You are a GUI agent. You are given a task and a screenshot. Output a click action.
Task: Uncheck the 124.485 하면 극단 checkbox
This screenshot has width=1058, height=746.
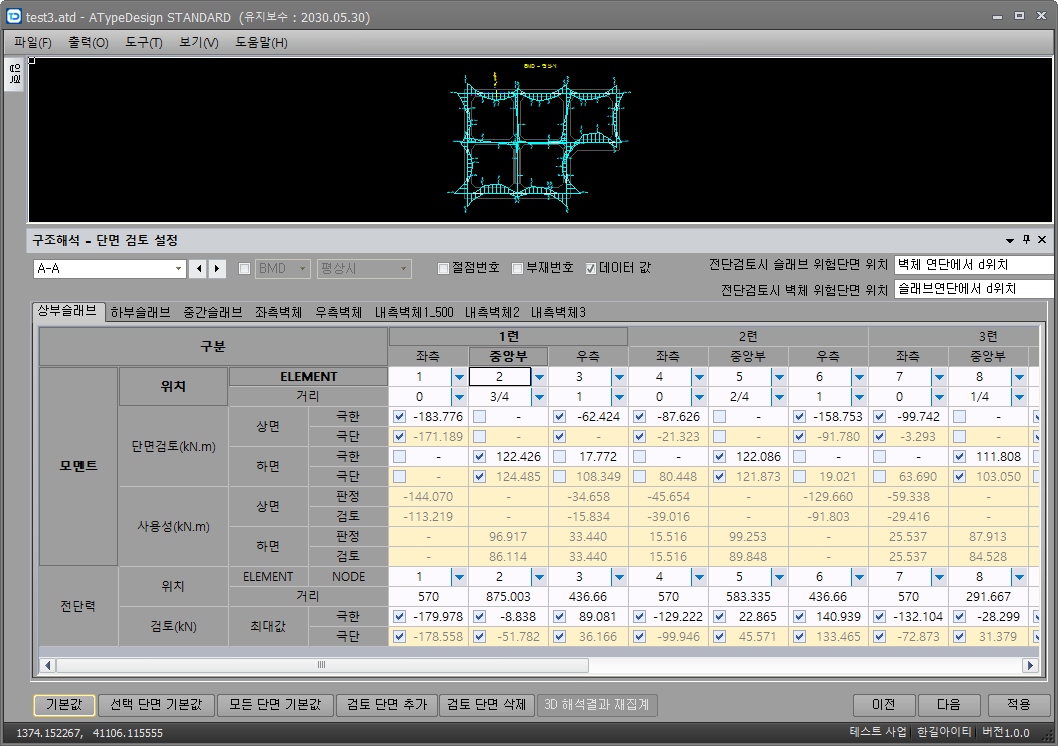[x=480, y=477]
